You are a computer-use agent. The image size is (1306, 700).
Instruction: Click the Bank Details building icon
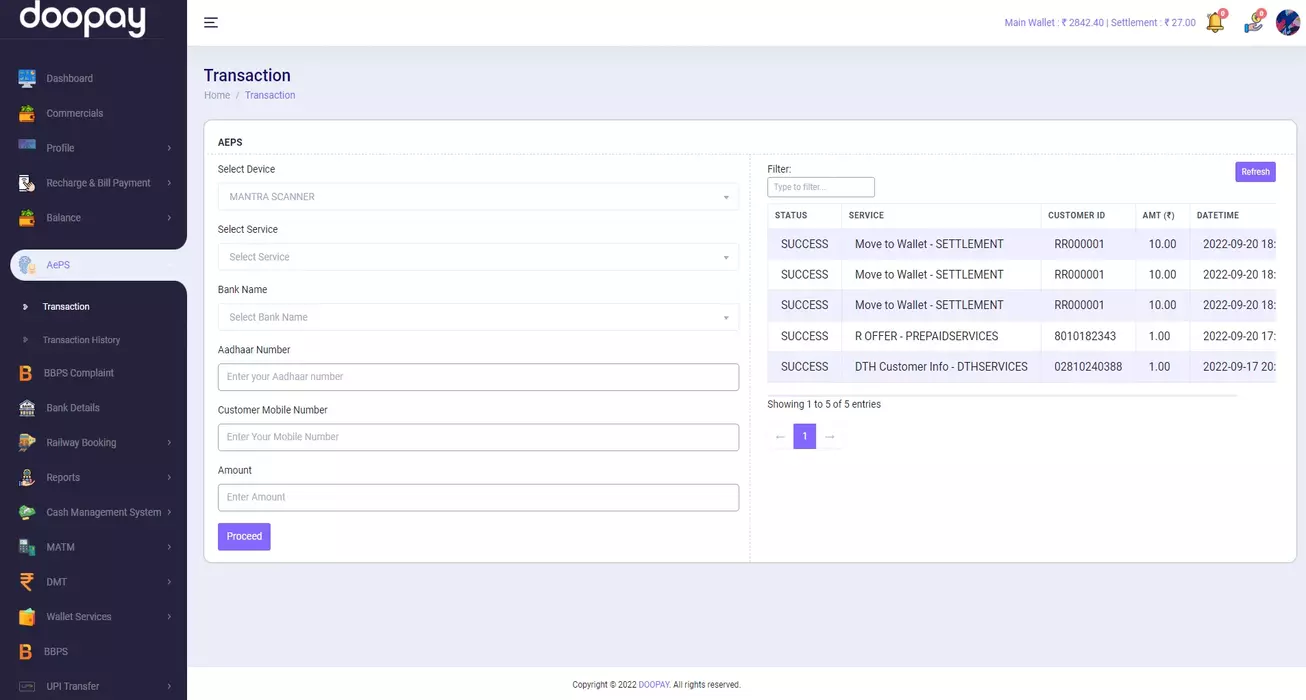(x=27, y=408)
